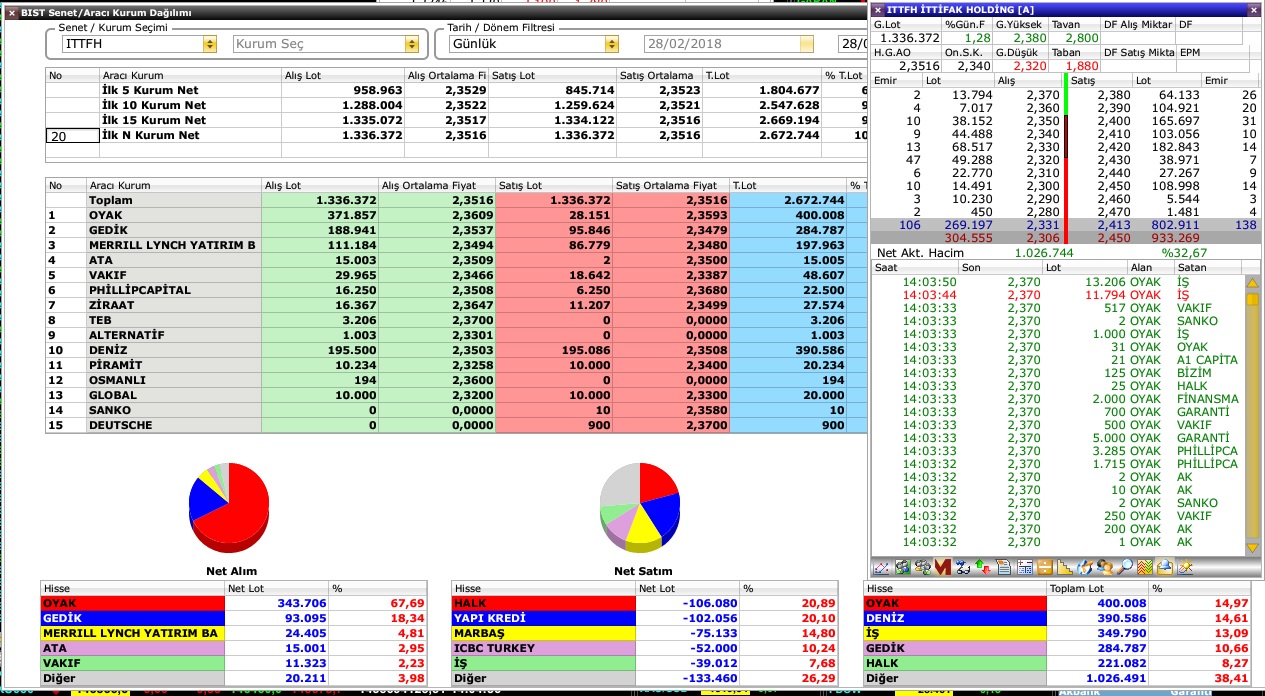Click the colored zigzag heatmap icon

click(1145, 567)
